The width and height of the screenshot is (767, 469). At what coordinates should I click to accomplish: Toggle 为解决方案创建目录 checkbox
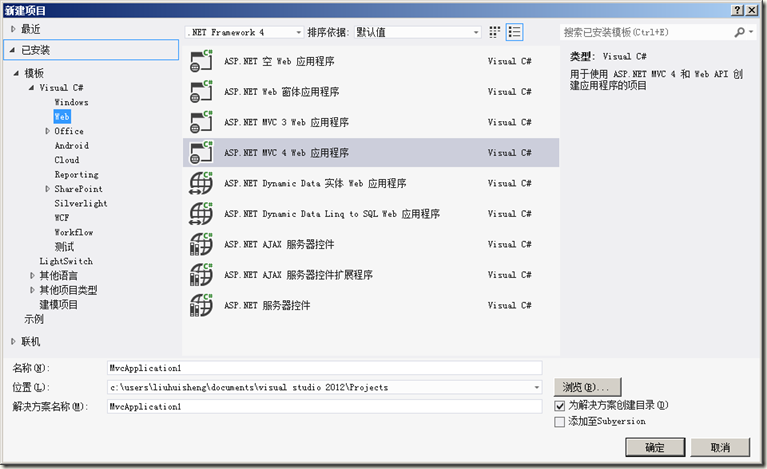click(x=560, y=406)
